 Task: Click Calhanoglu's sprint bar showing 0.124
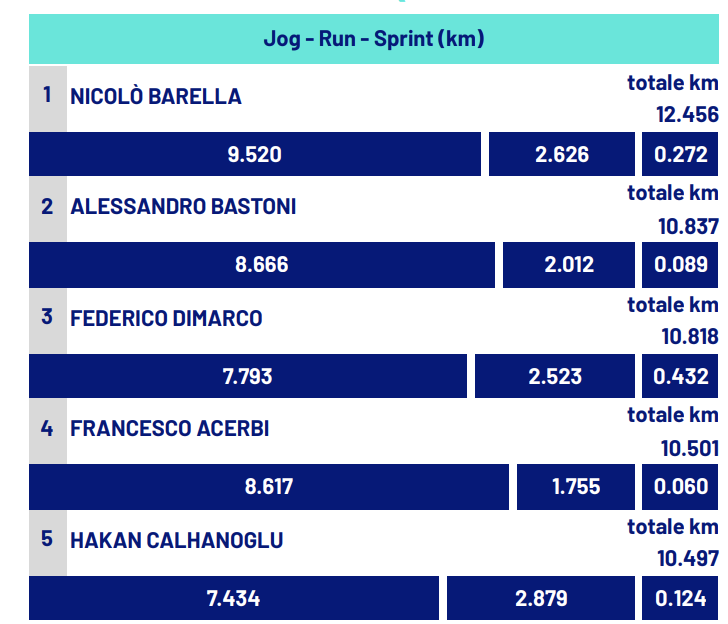[680, 598]
